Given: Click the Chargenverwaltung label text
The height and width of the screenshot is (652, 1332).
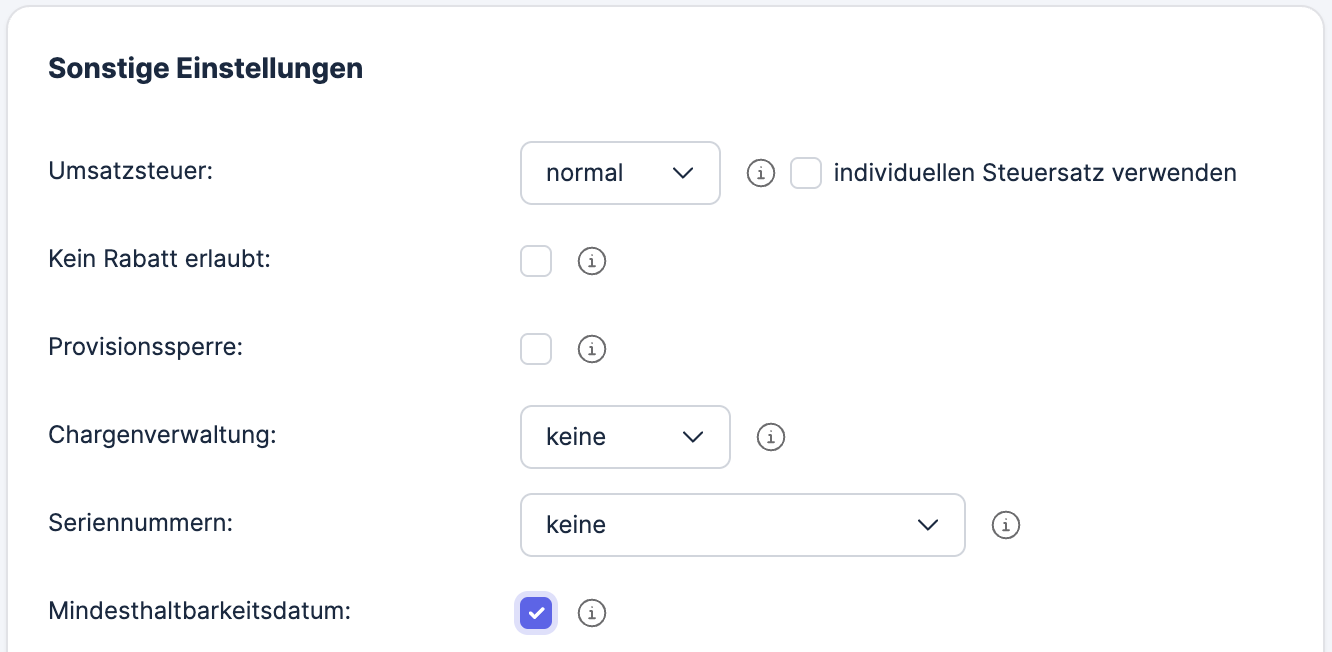Looking at the screenshot, I should [162, 435].
